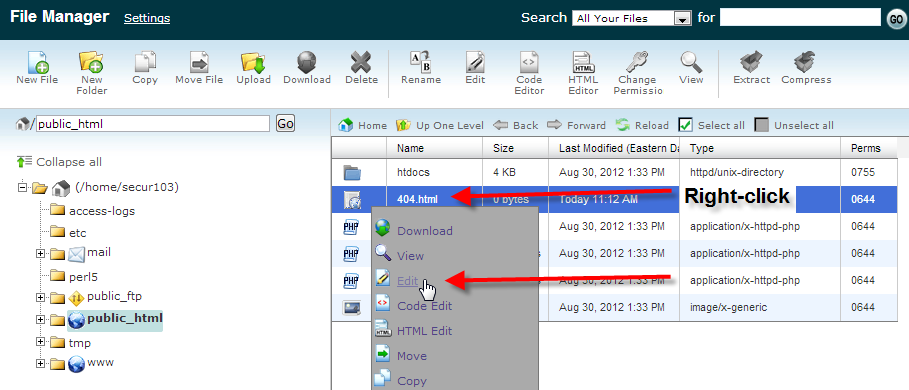
Task: Click Up One Level
Action: pyautogui.click(x=439, y=125)
